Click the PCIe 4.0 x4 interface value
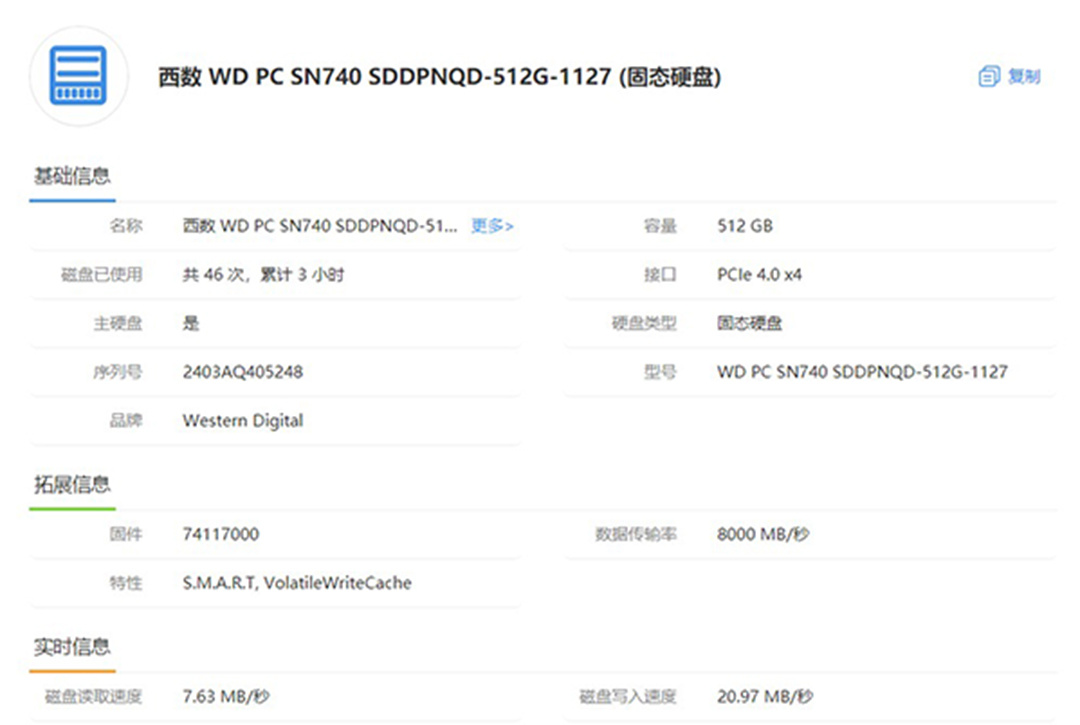The image size is (1080, 725). click(x=759, y=274)
